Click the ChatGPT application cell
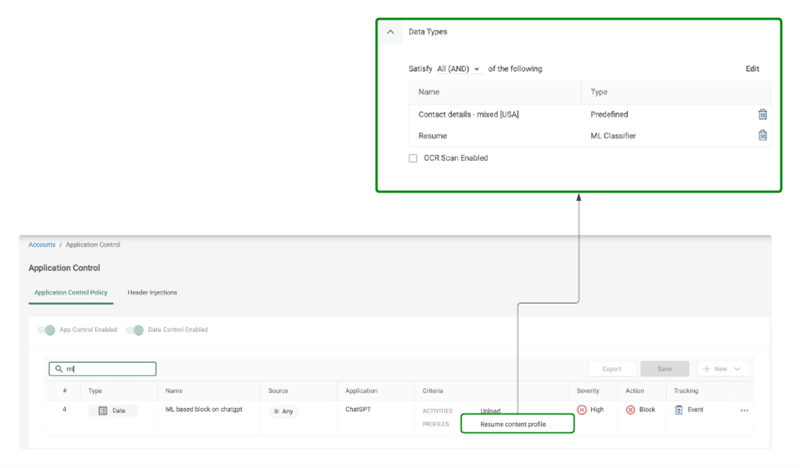The height and width of the screenshot is (468, 800). click(358, 409)
